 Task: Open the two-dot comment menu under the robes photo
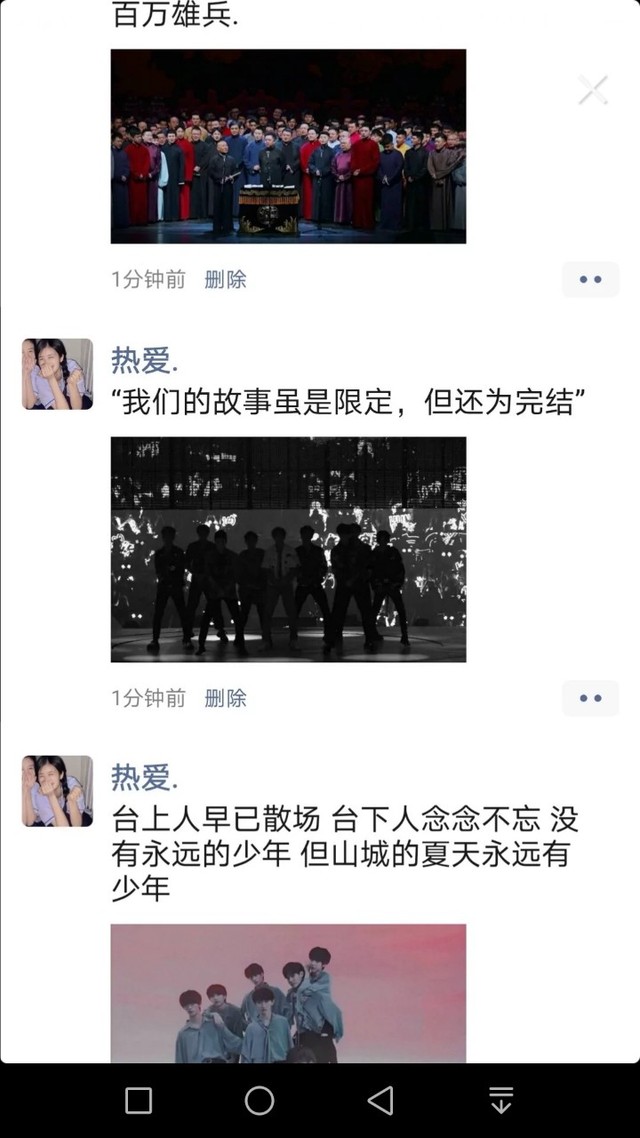click(591, 279)
